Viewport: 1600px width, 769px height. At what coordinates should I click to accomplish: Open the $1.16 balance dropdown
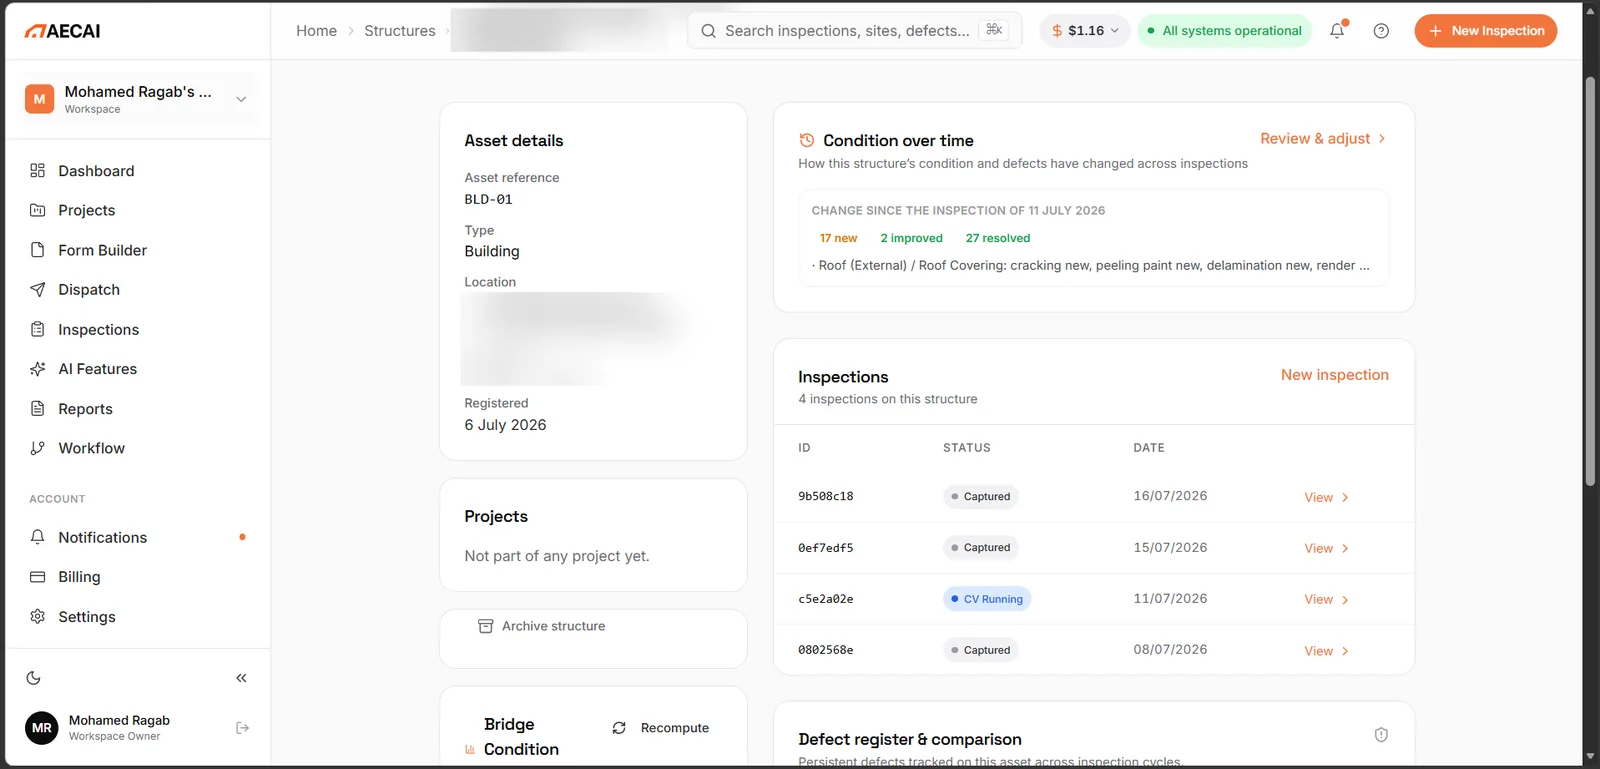pyautogui.click(x=1085, y=31)
